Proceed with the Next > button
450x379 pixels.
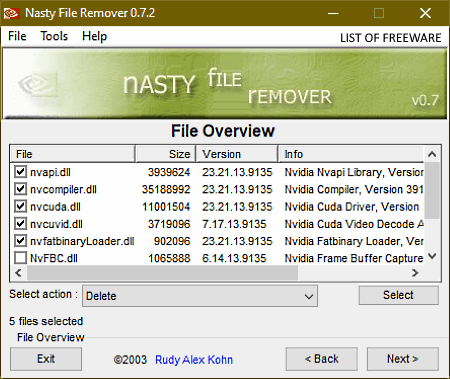point(403,359)
